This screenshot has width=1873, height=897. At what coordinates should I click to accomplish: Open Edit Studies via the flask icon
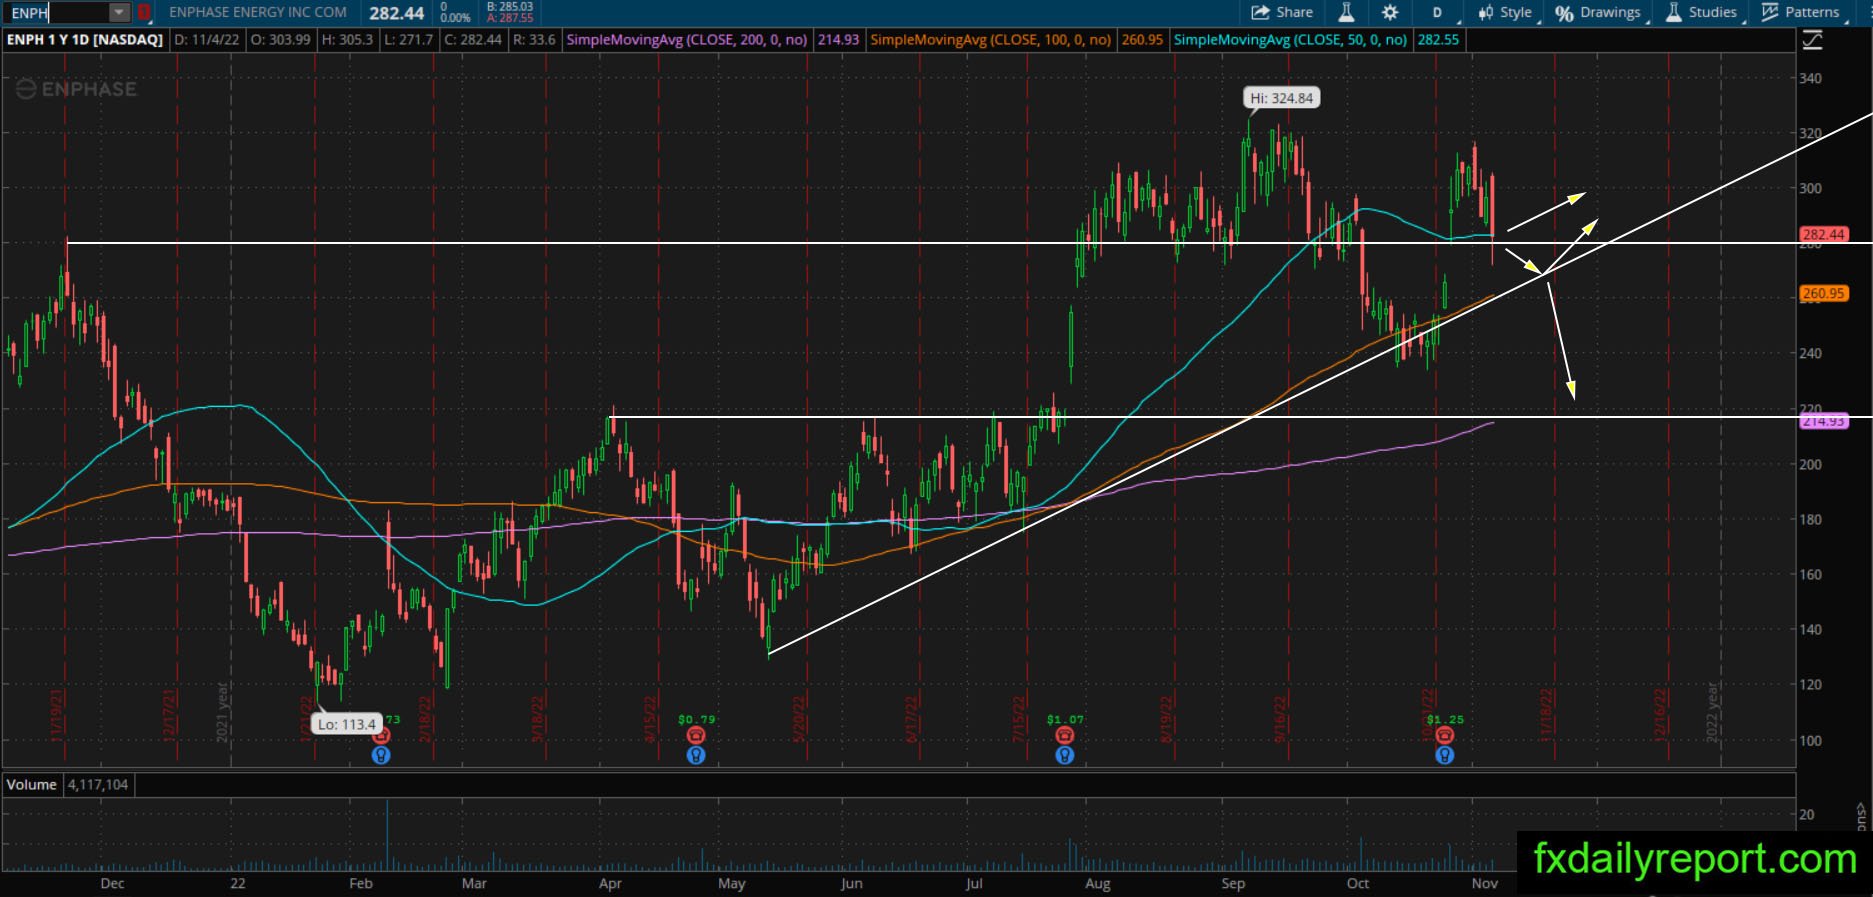tap(1346, 13)
